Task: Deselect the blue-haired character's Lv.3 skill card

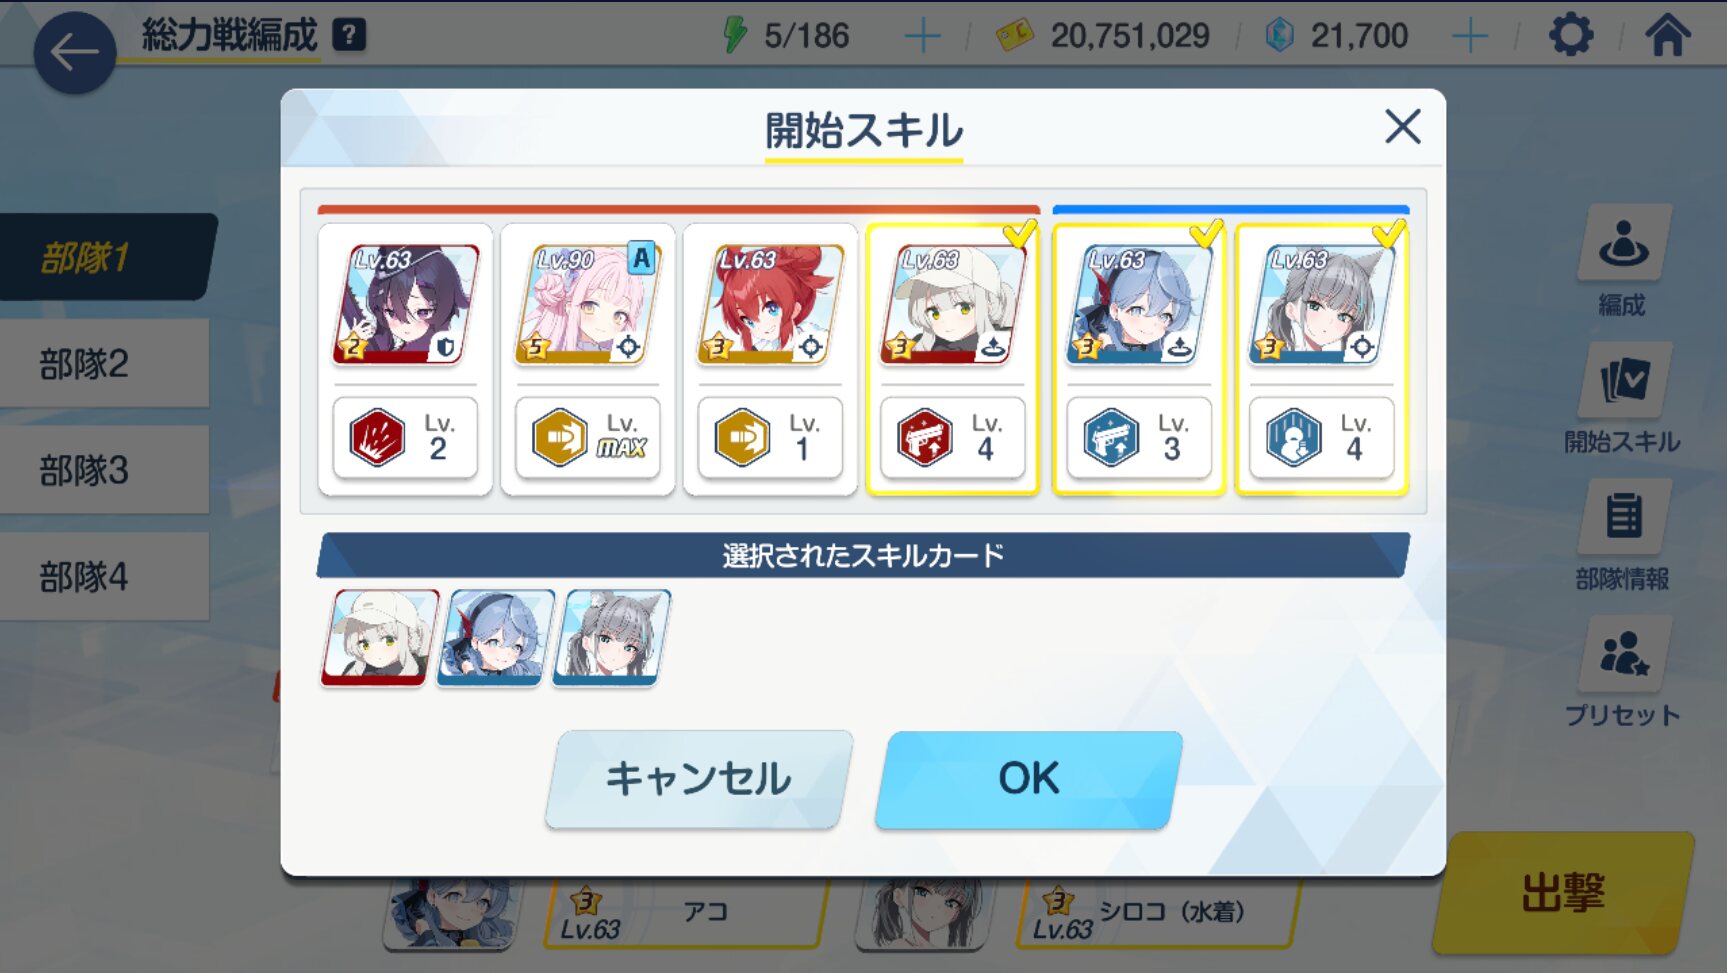Action: [x=1139, y=360]
